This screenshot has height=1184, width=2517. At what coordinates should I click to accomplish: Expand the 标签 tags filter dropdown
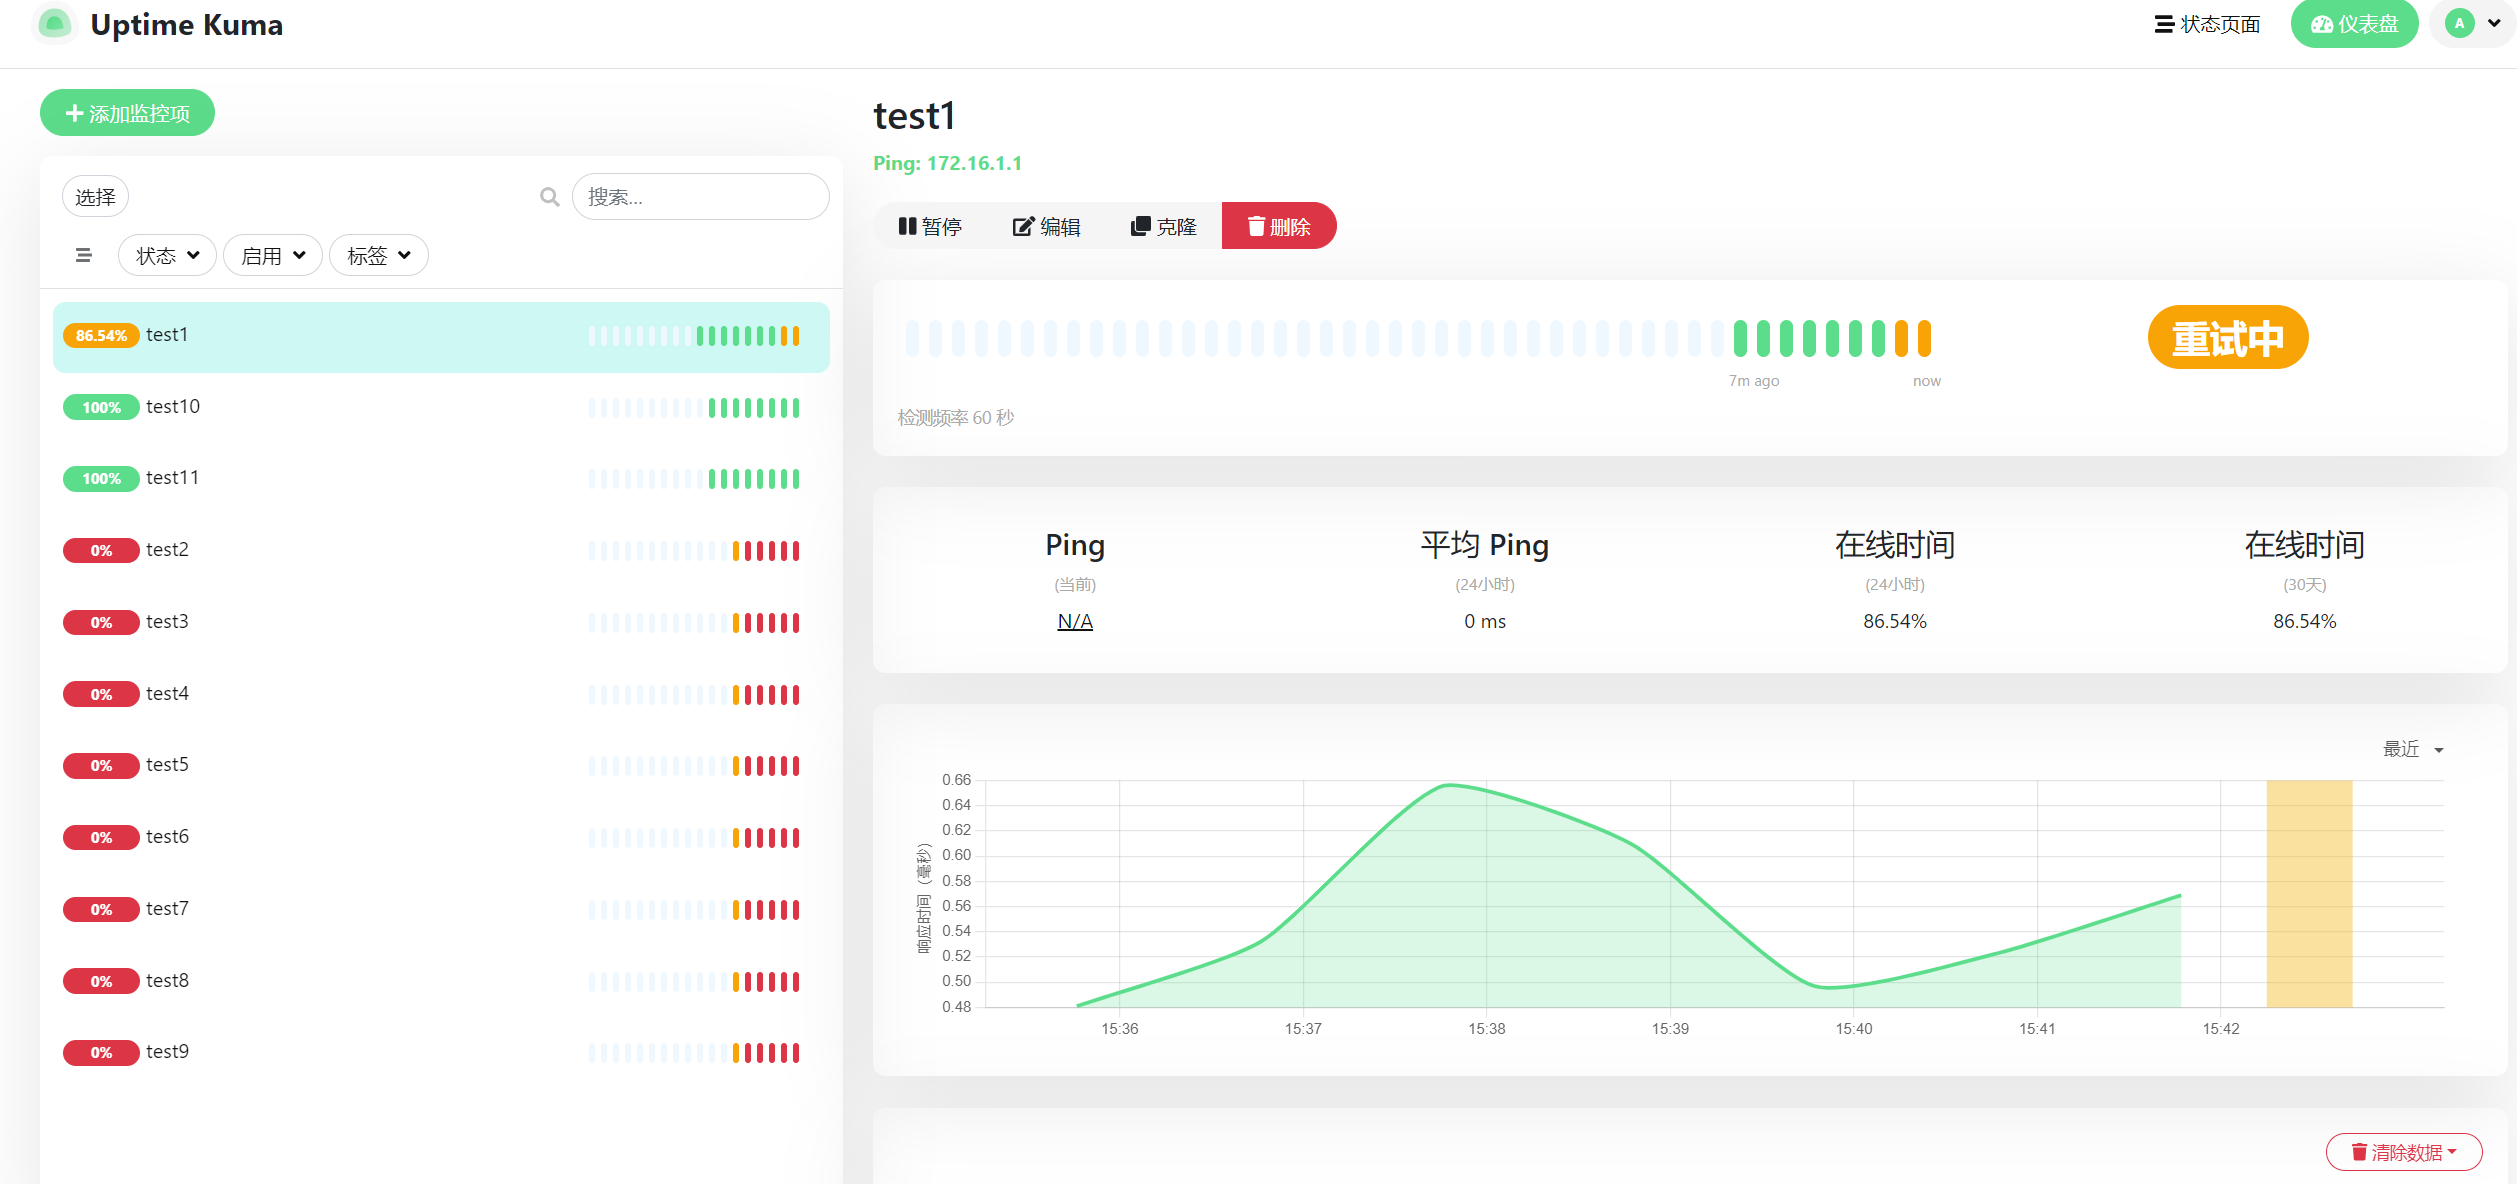378,256
